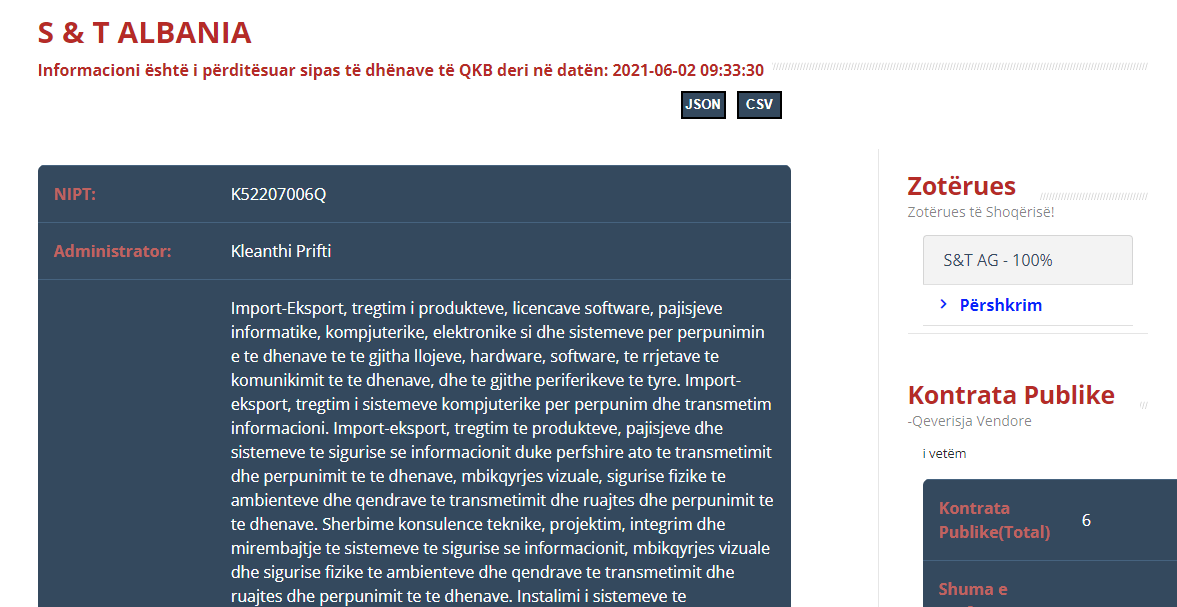
Task: Click the Zotërues section heading
Action: 962,185
